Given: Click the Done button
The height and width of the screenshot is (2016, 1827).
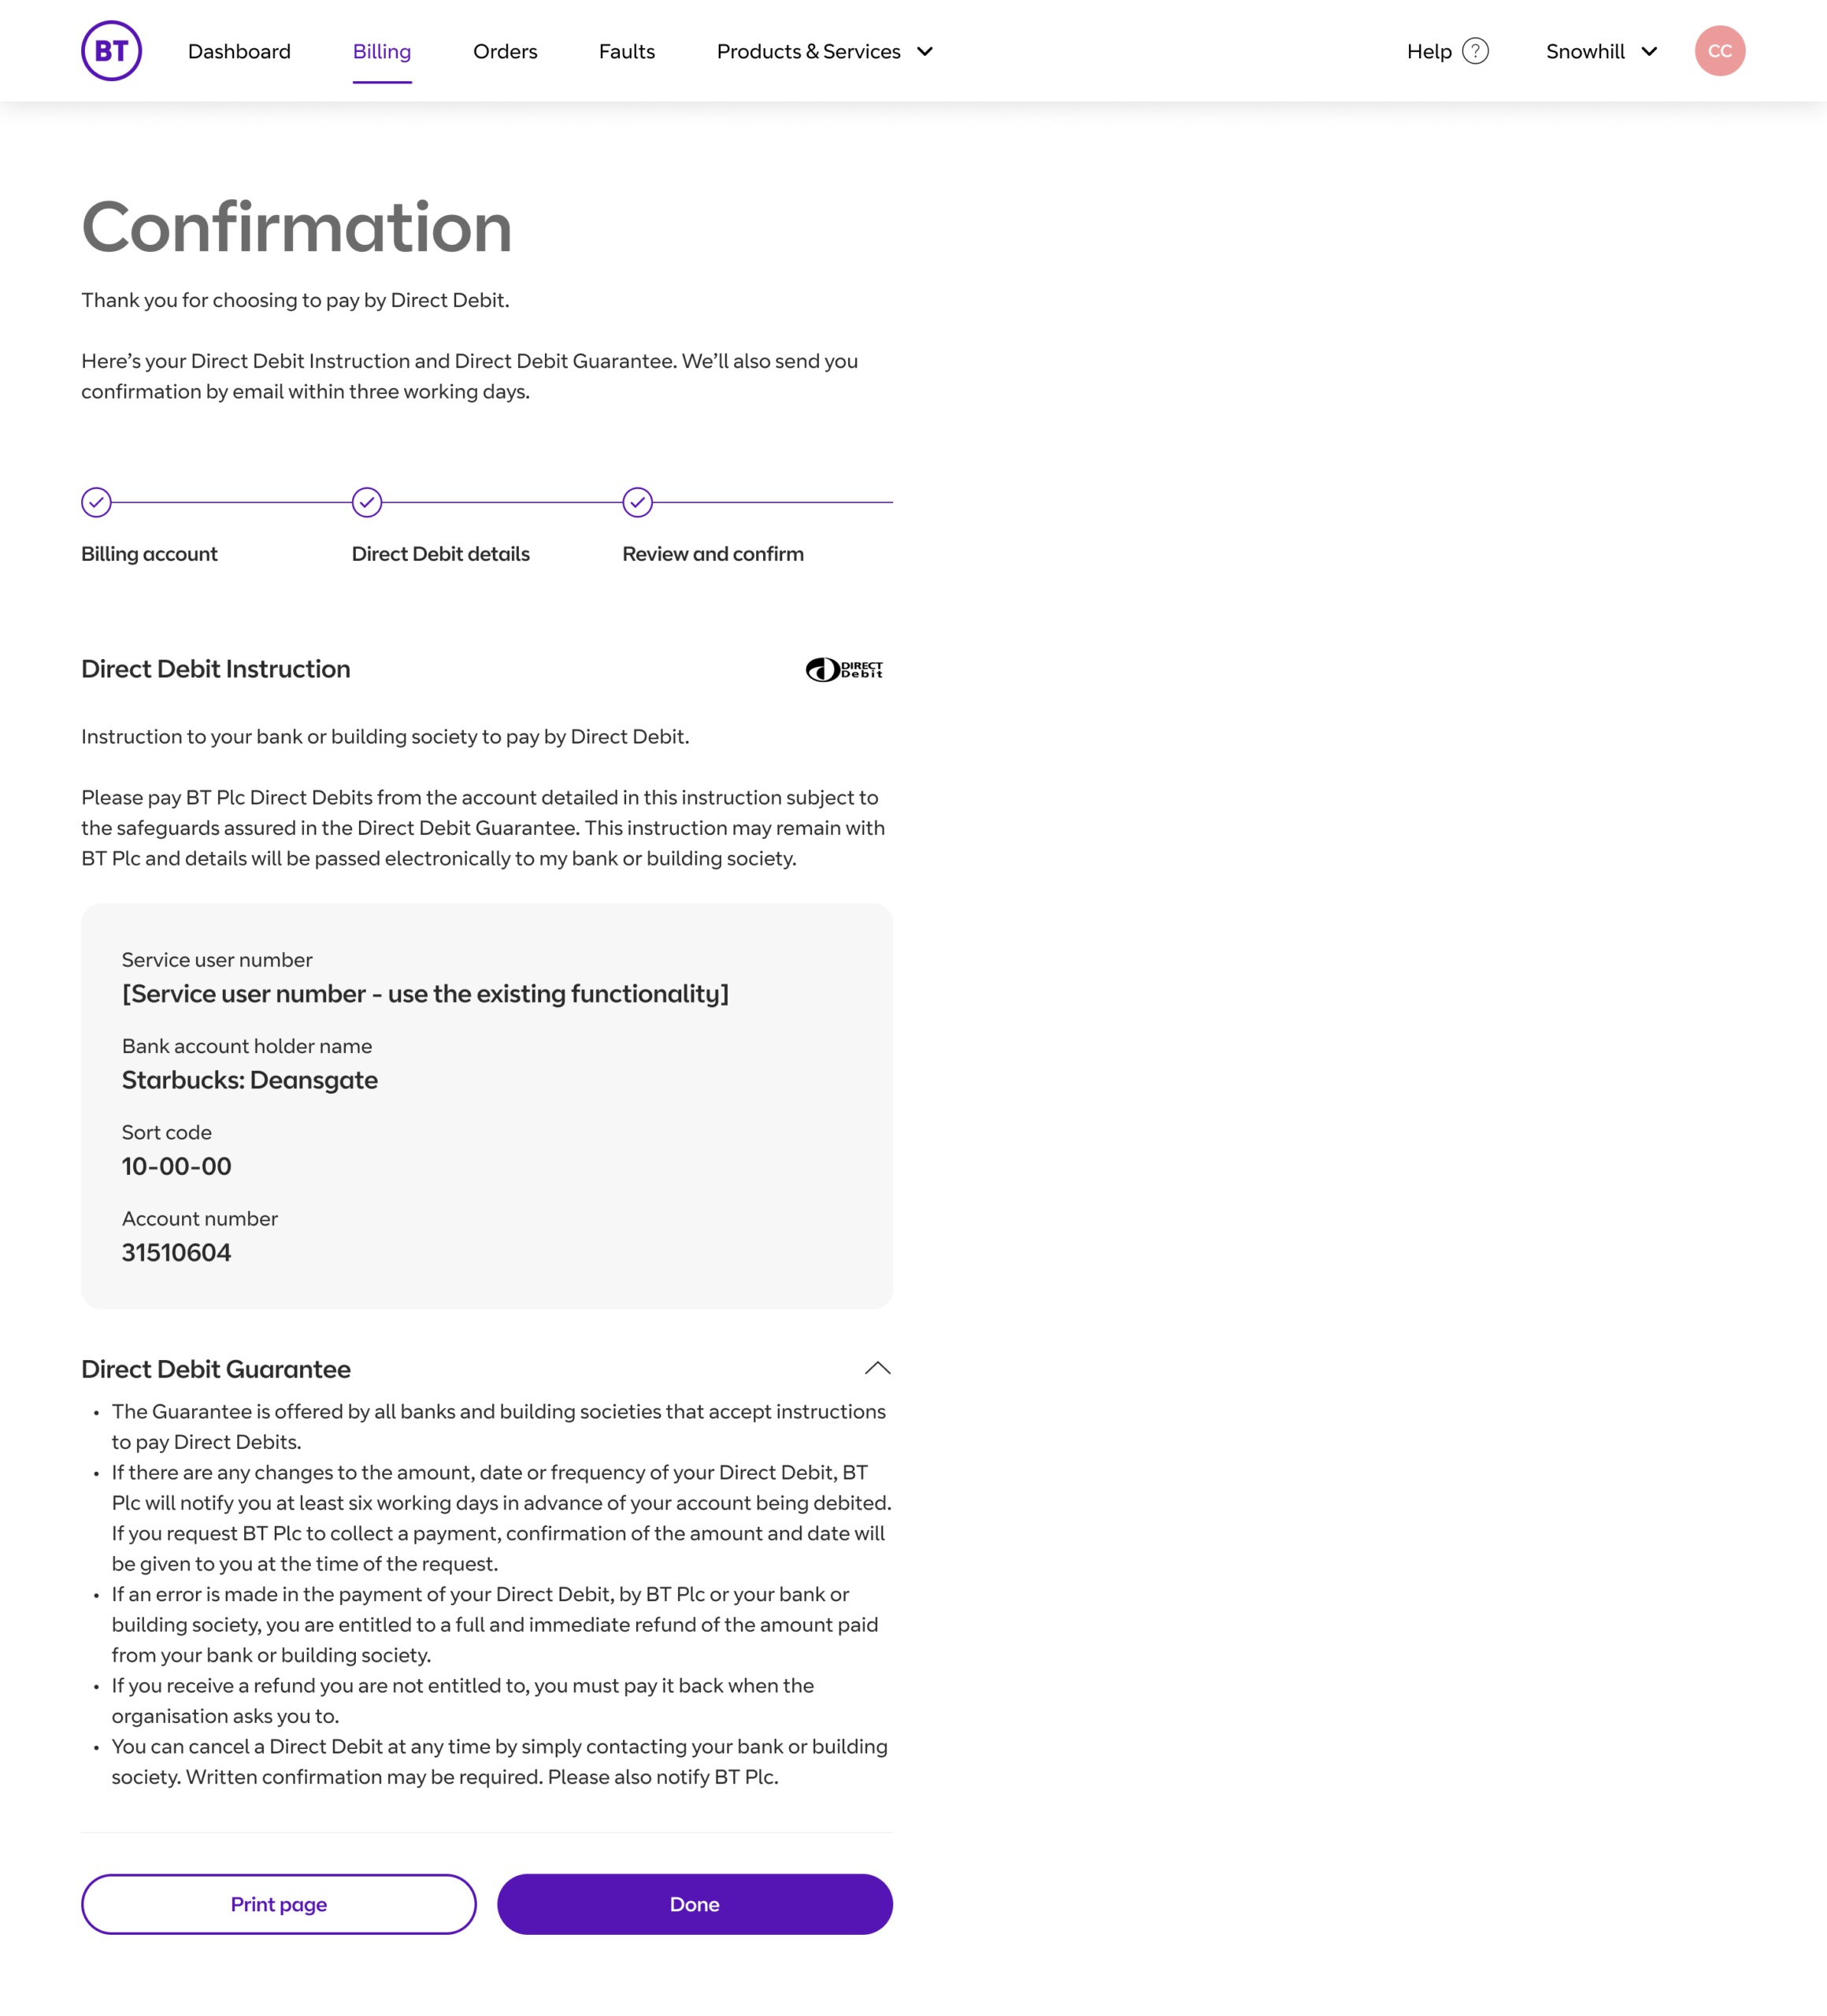Looking at the screenshot, I should 695,1904.
